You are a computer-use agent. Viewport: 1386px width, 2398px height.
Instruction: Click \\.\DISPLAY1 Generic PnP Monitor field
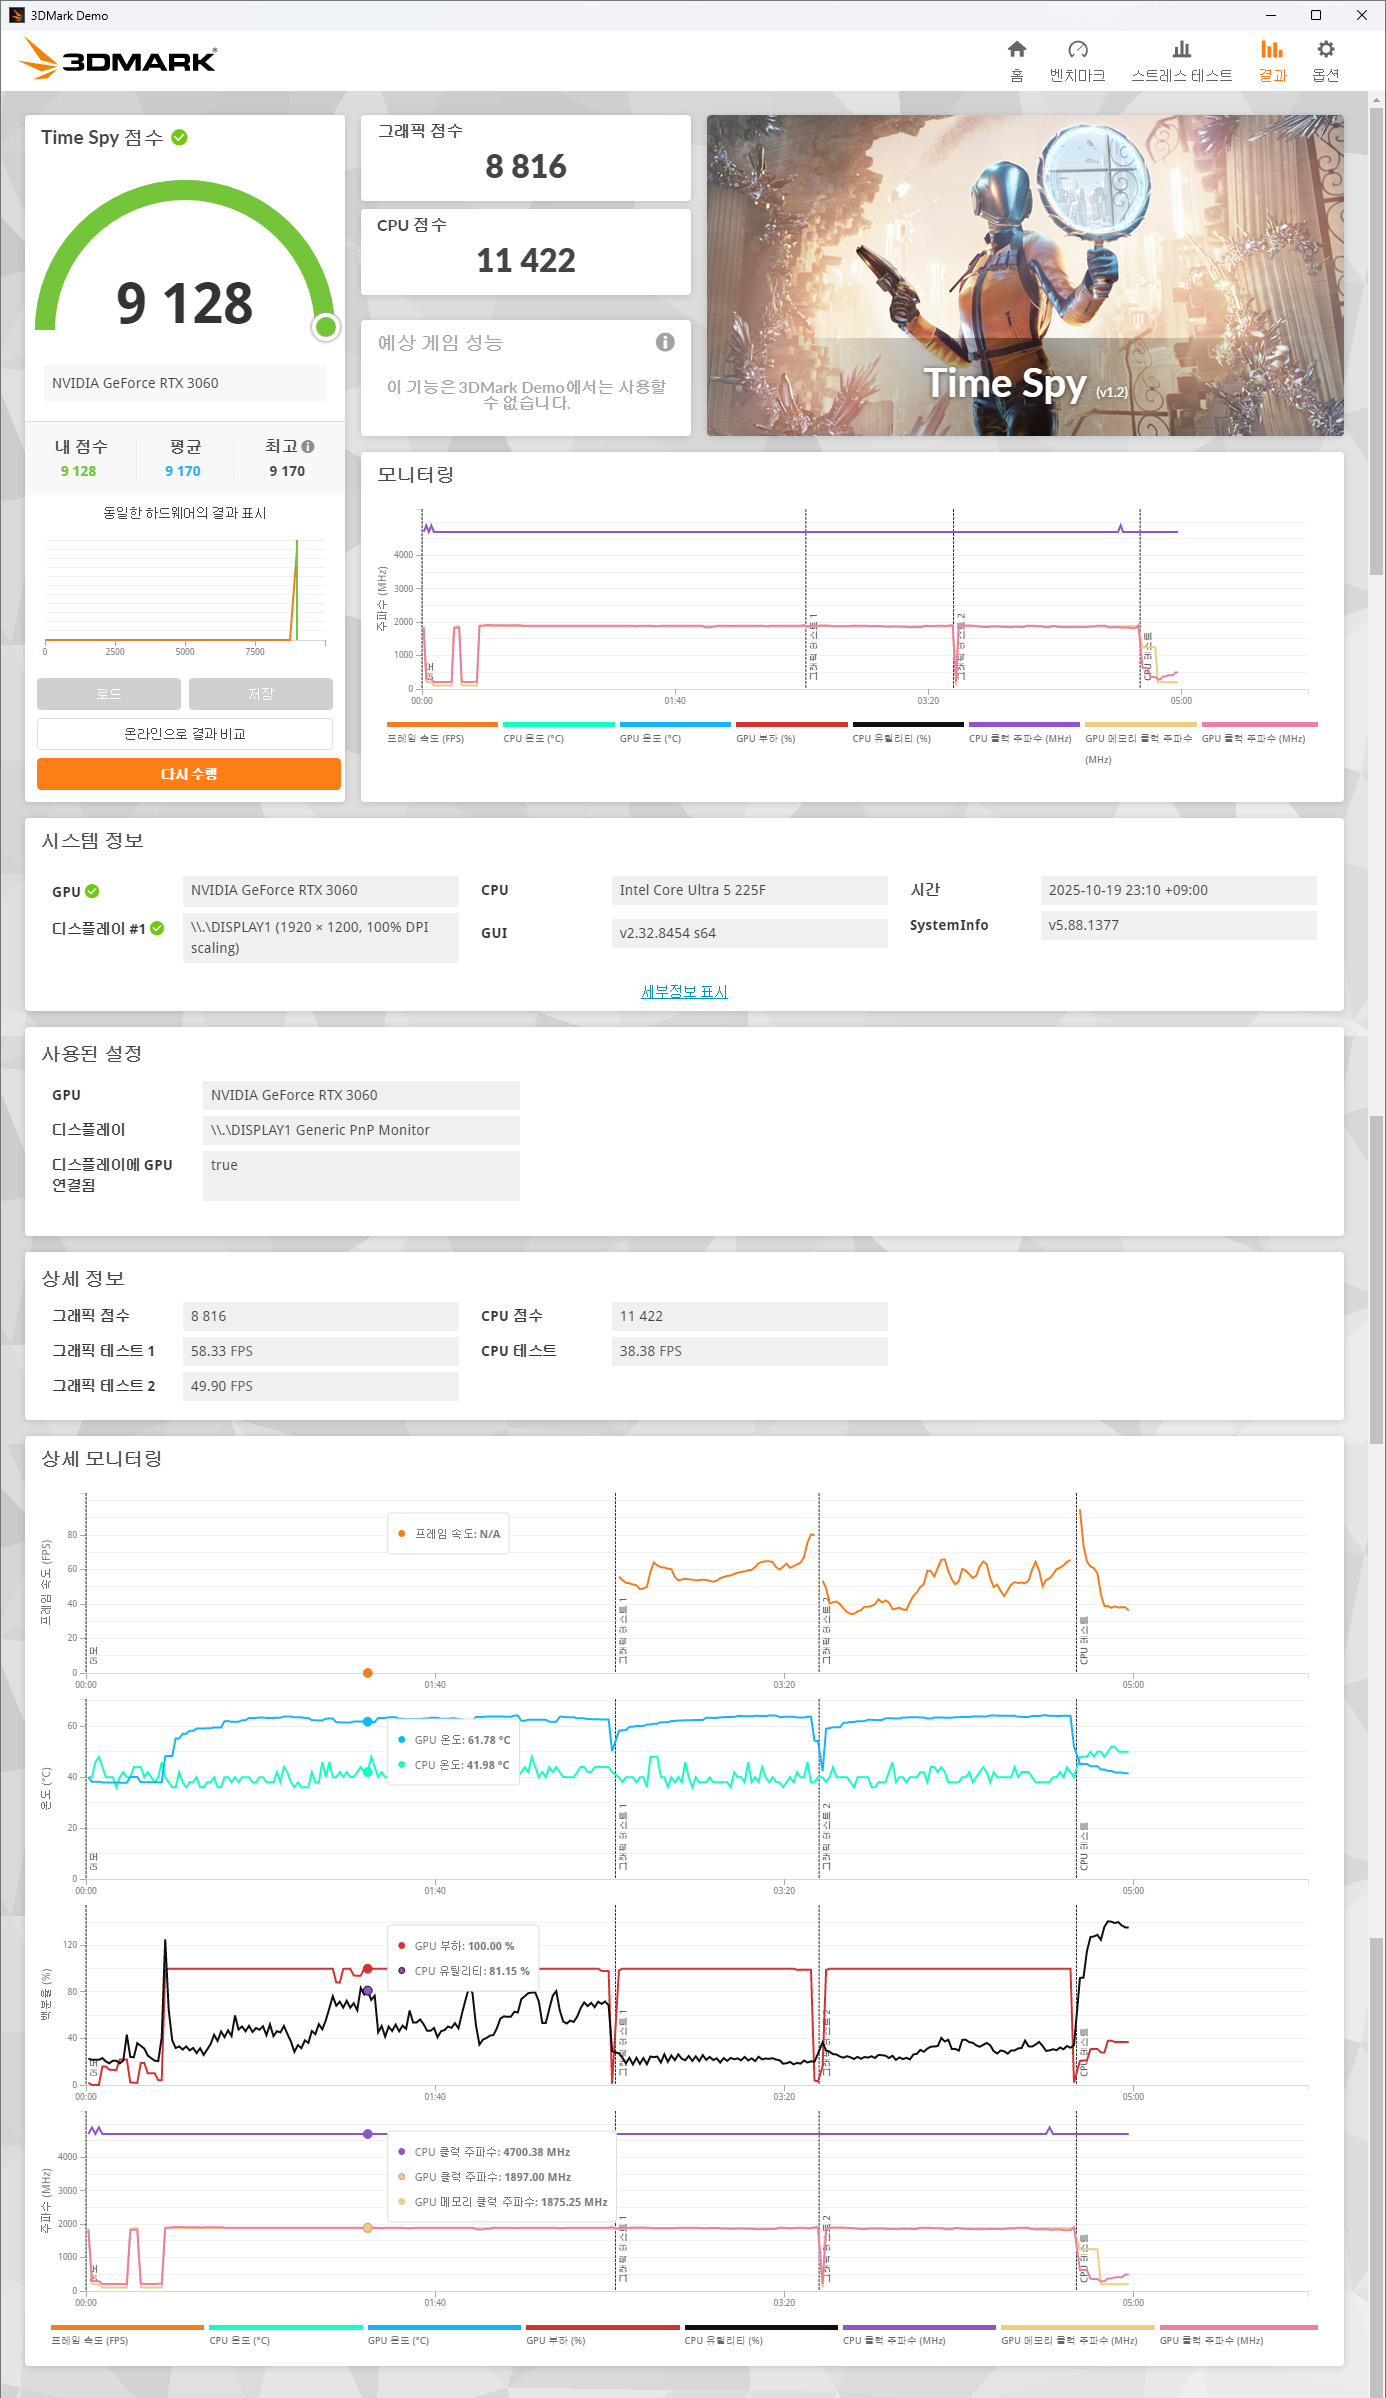(361, 1130)
